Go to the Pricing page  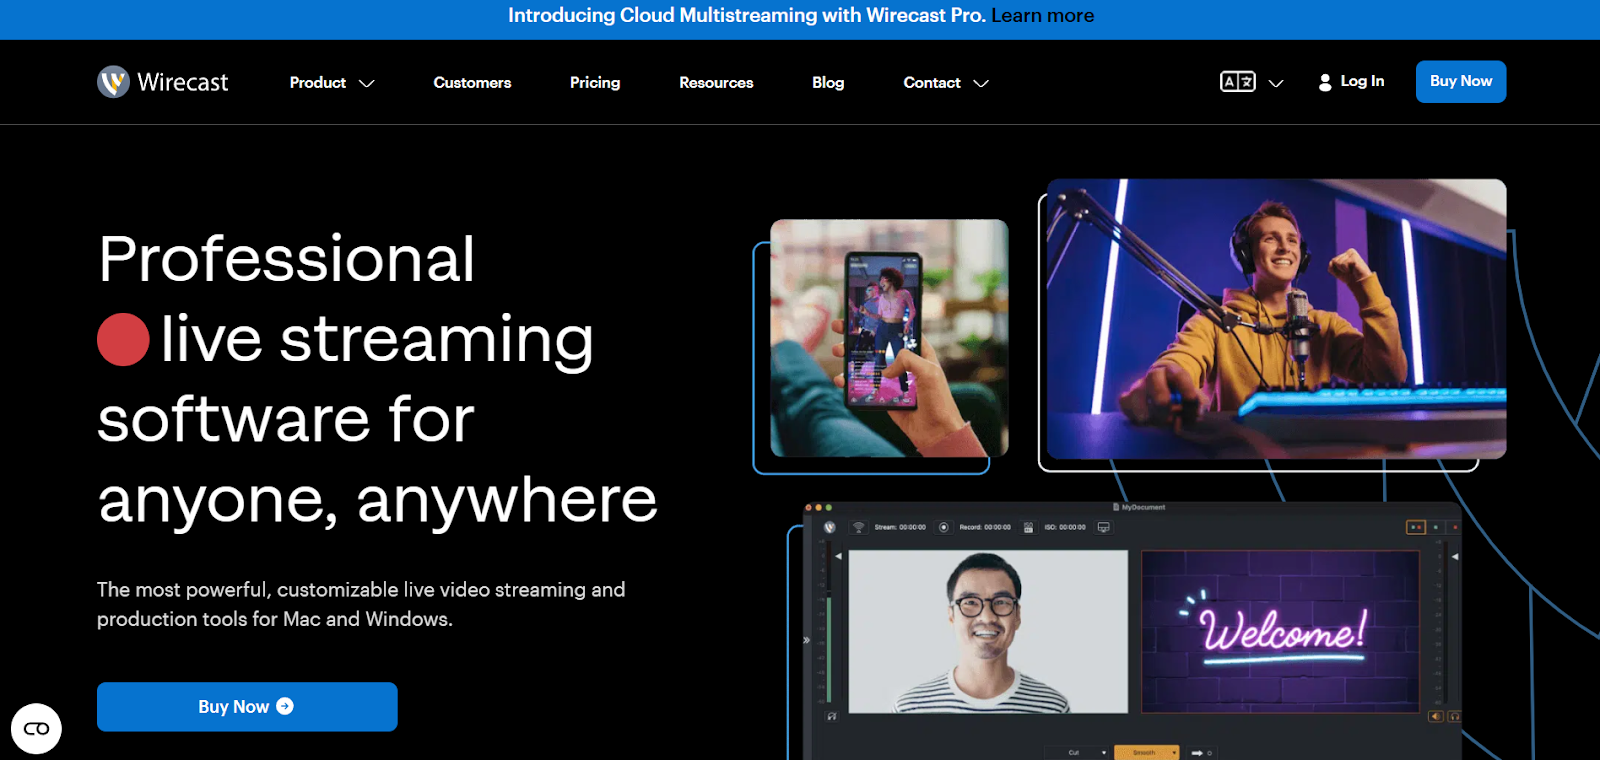tap(595, 83)
